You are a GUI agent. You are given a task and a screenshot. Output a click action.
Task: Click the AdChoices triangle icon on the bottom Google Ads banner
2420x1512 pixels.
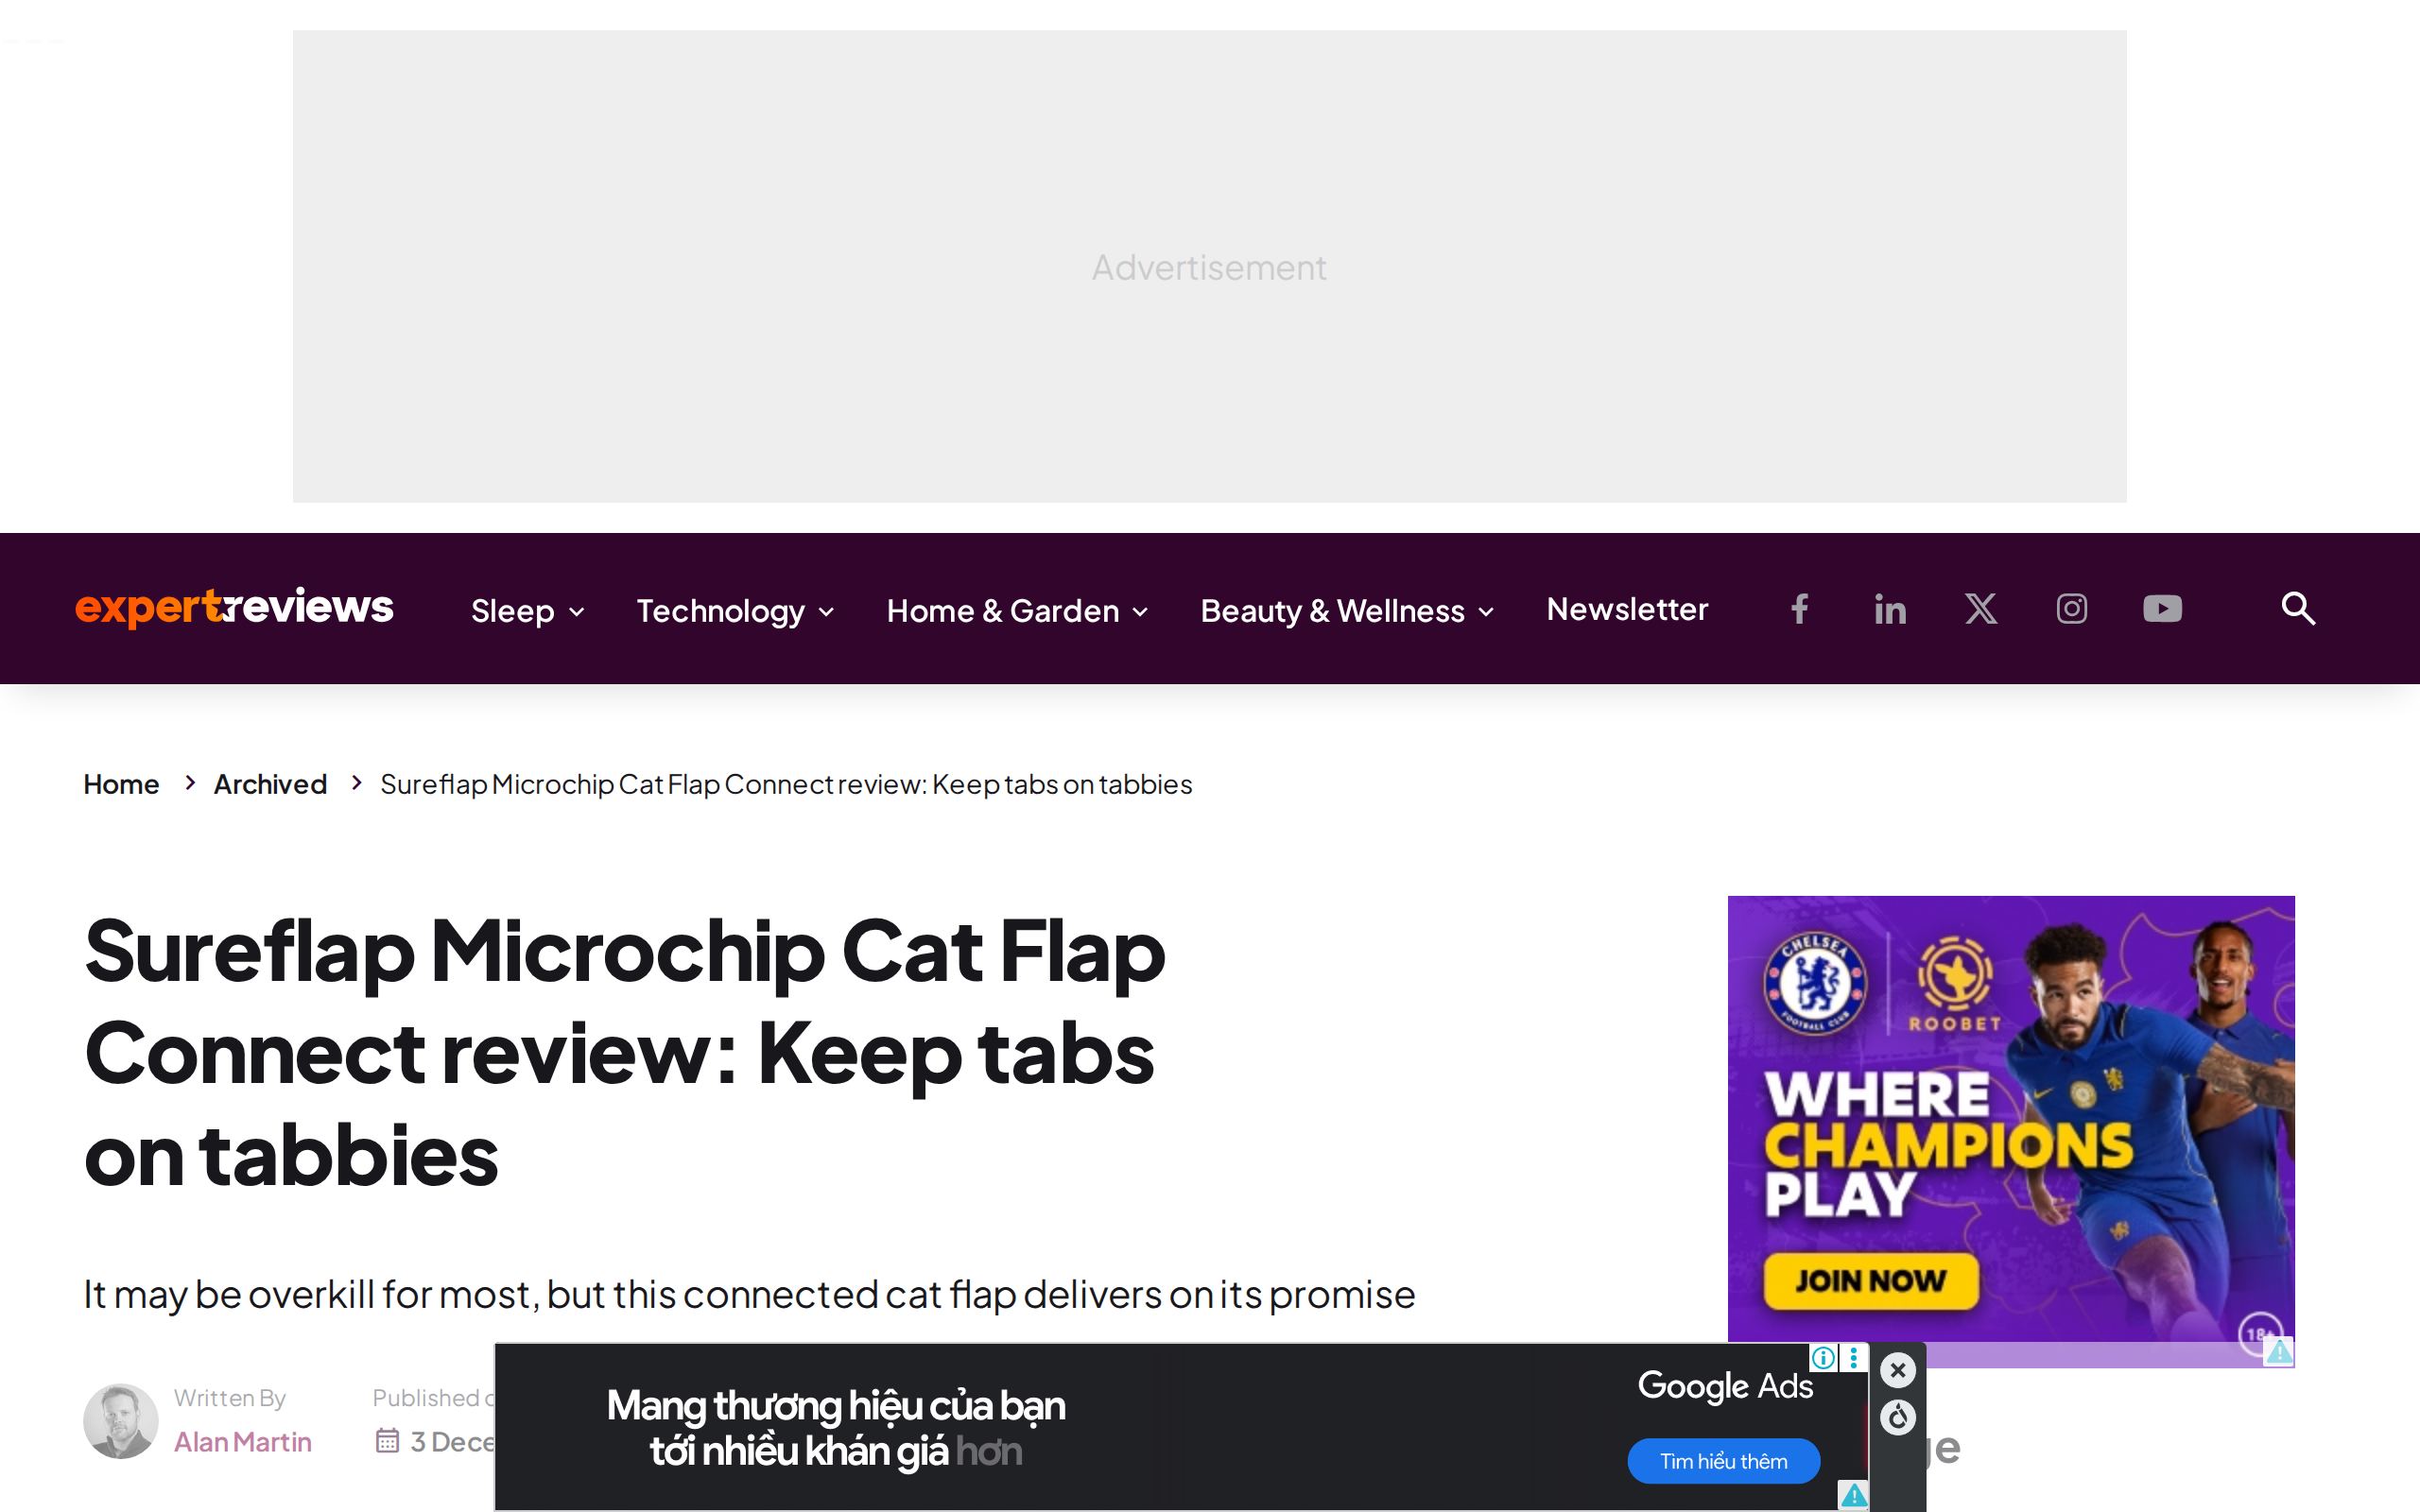pyautogui.click(x=1854, y=1495)
